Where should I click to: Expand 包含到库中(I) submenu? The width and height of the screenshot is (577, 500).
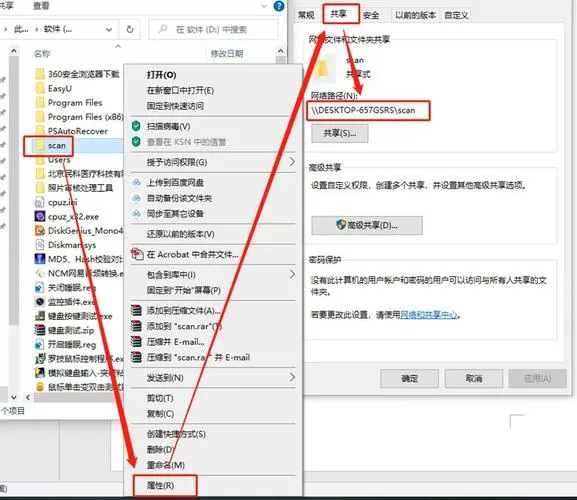tap(213, 274)
